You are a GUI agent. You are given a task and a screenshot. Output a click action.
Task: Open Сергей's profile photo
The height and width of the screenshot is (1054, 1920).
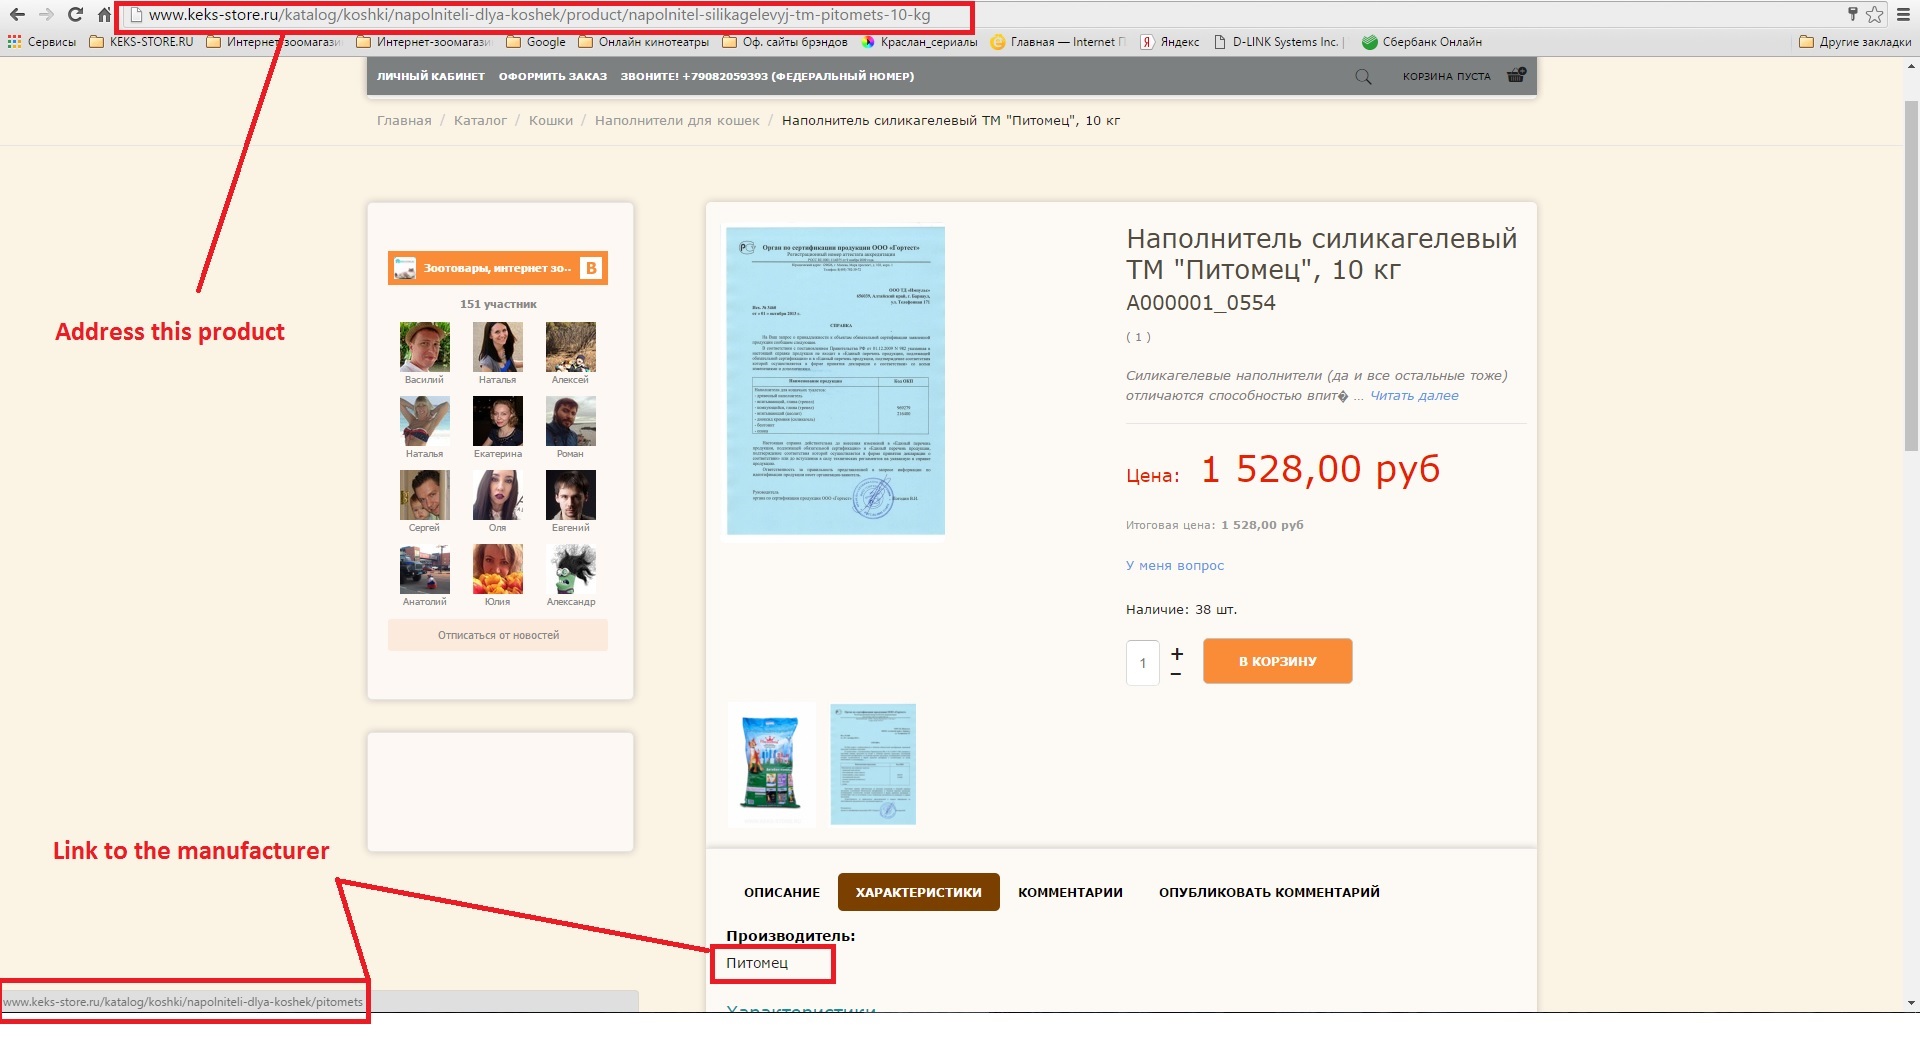(424, 495)
